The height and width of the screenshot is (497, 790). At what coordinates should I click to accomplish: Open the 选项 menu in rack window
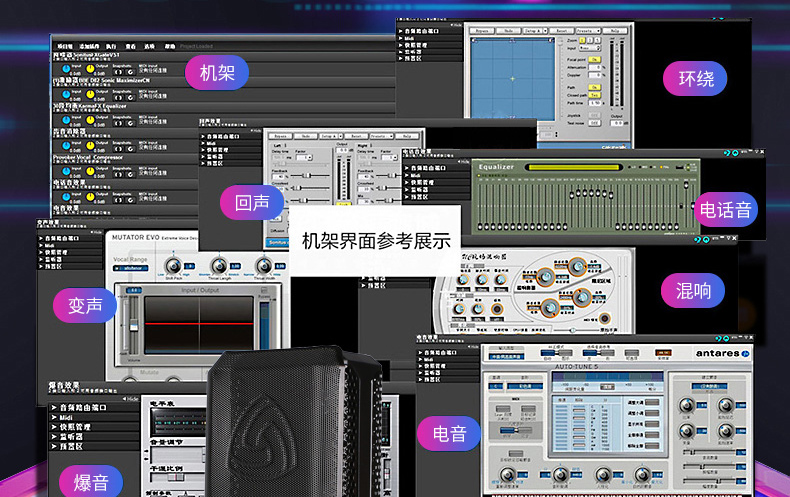pyautogui.click(x=150, y=46)
